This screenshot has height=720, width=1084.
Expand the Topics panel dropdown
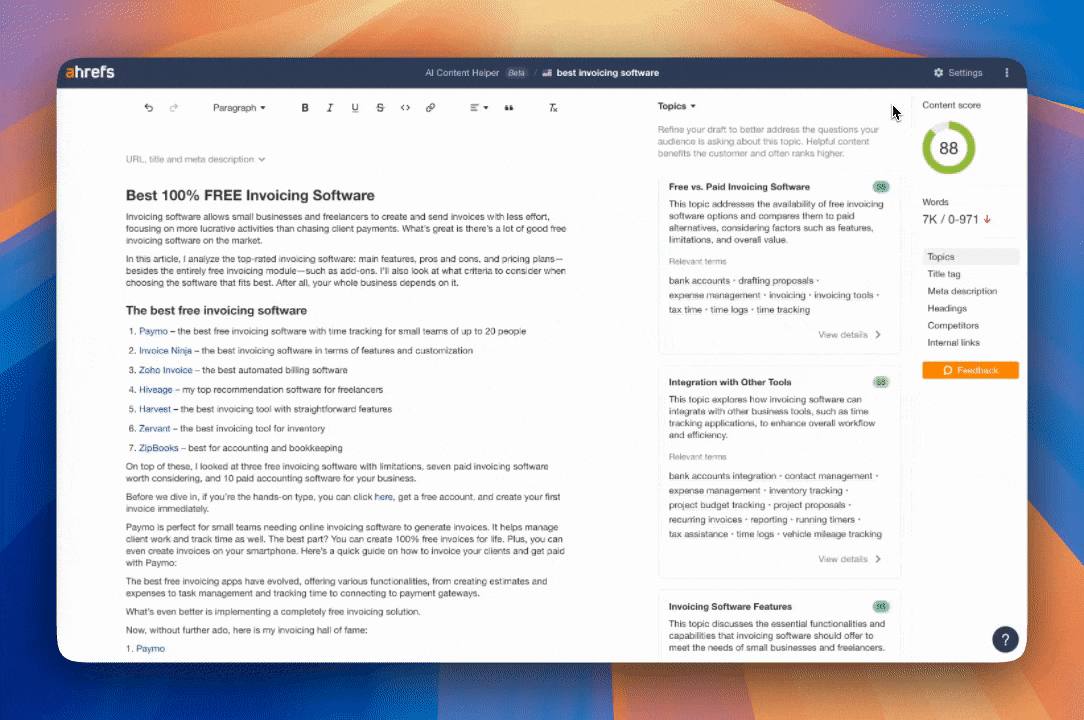(677, 105)
